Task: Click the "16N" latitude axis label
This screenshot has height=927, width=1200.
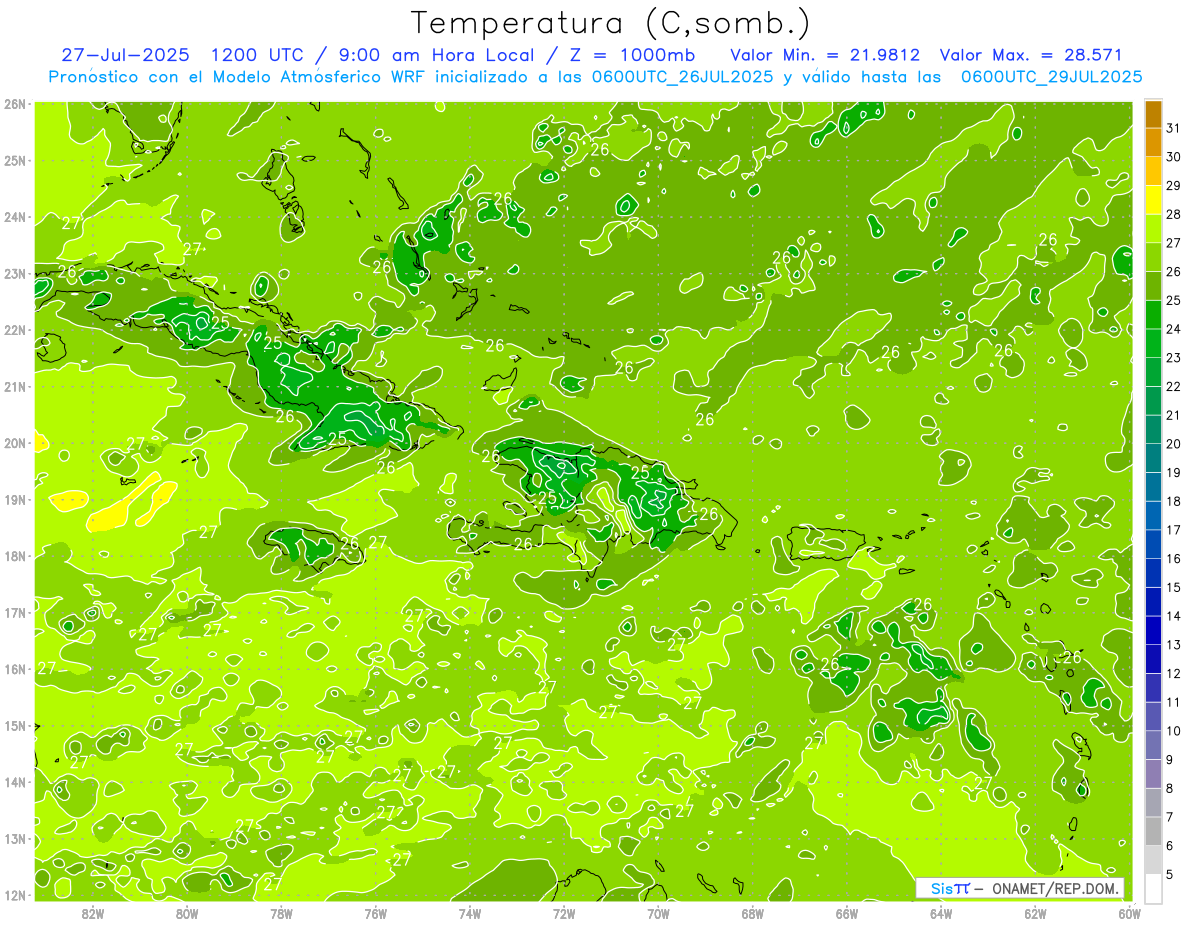Action: pyautogui.click(x=14, y=669)
